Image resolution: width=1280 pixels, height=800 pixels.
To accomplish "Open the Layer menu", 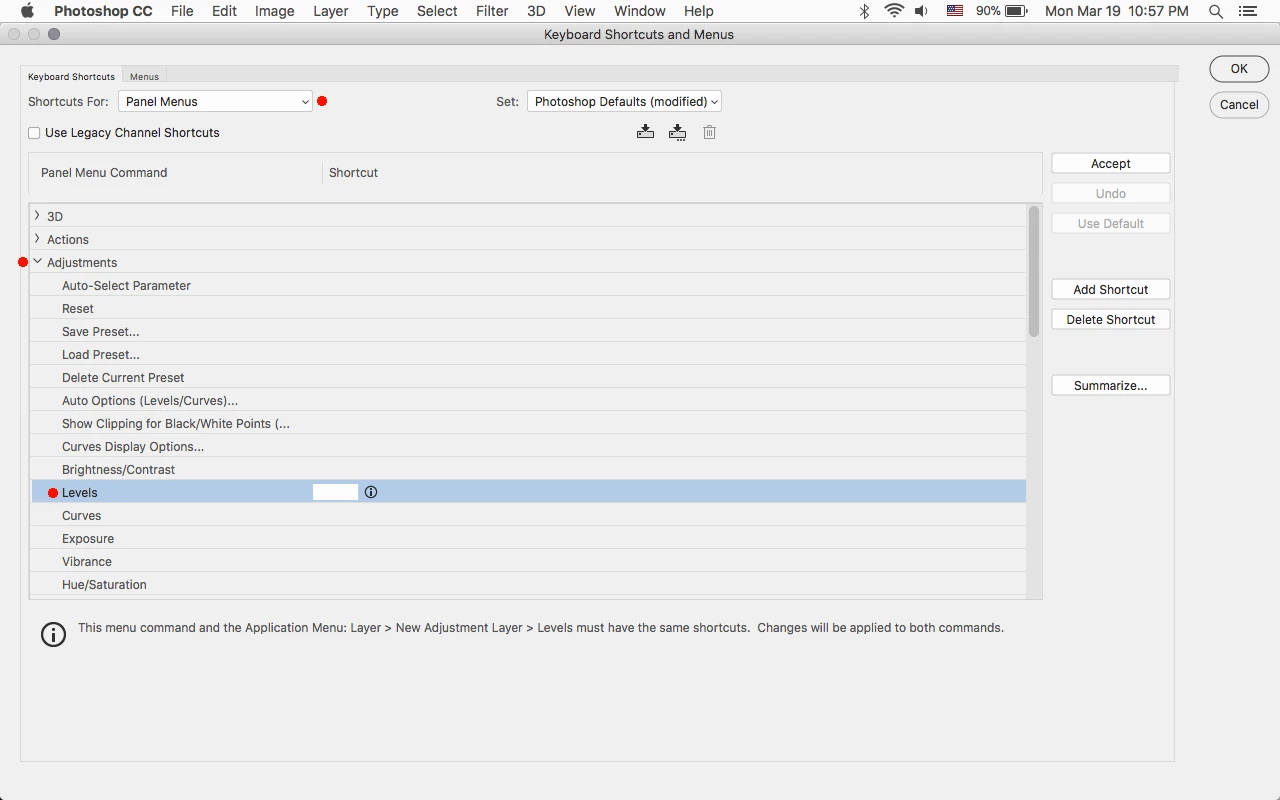I will click(330, 11).
